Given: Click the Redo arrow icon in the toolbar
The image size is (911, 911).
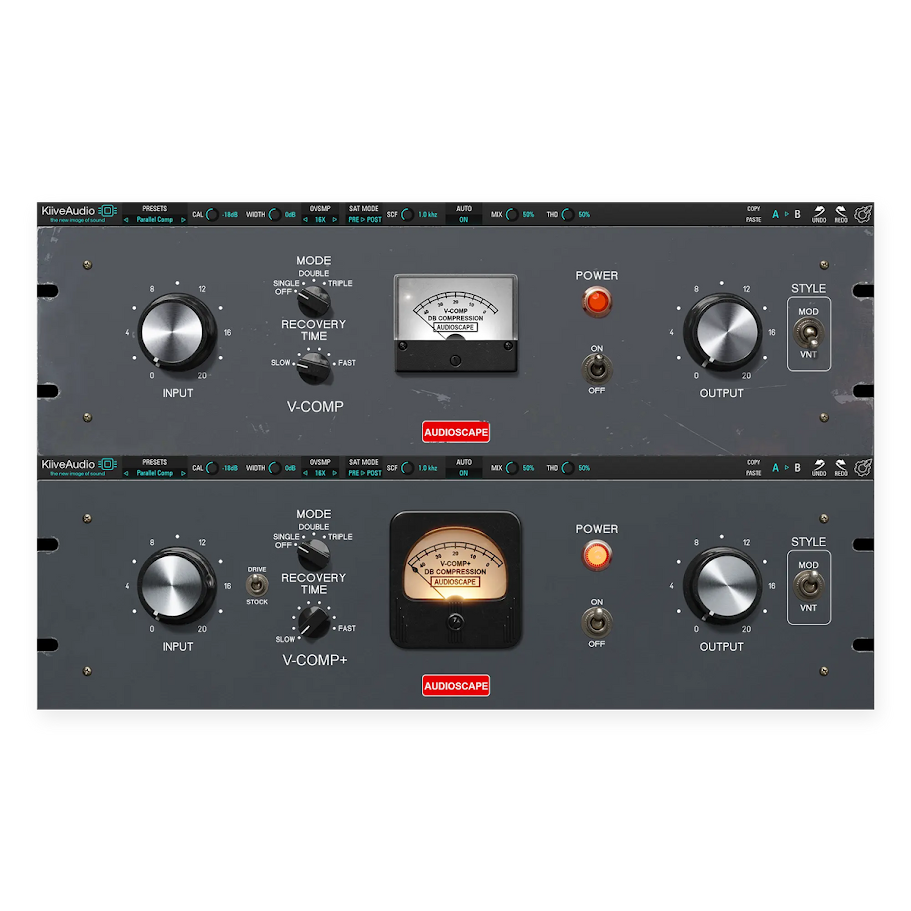Looking at the screenshot, I should 841,213.
